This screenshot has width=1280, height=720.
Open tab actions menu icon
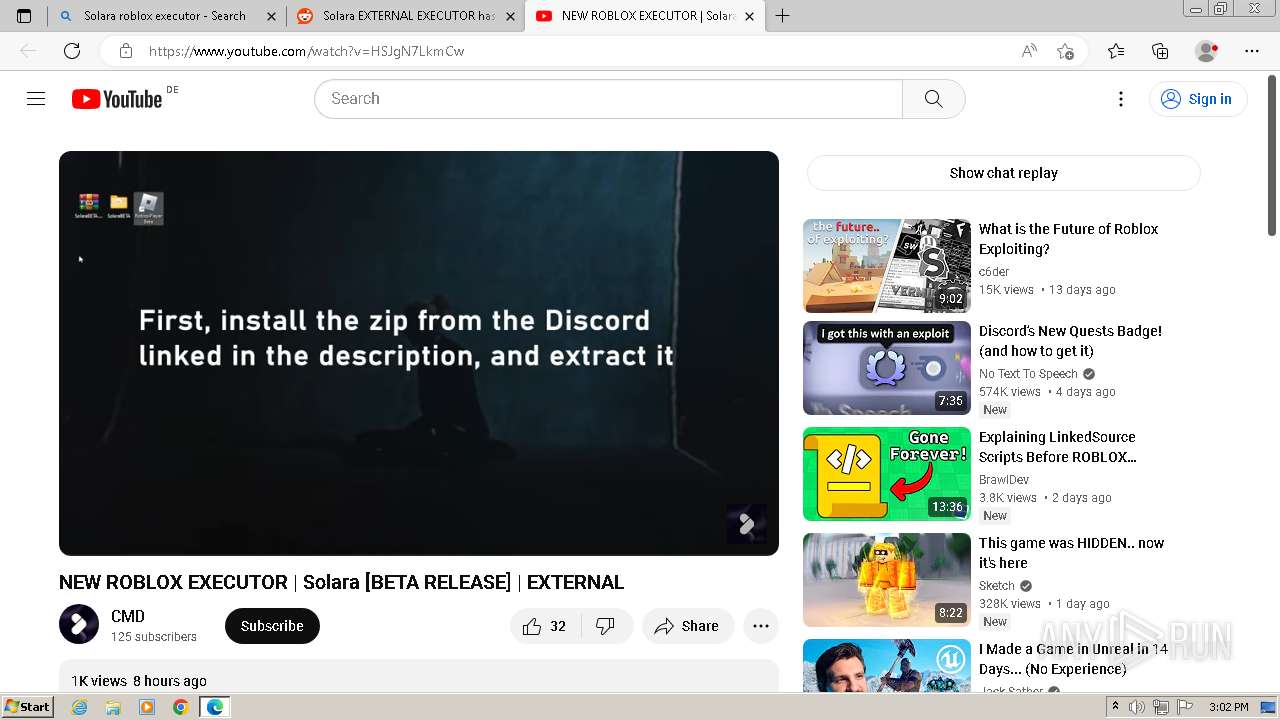click(24, 16)
